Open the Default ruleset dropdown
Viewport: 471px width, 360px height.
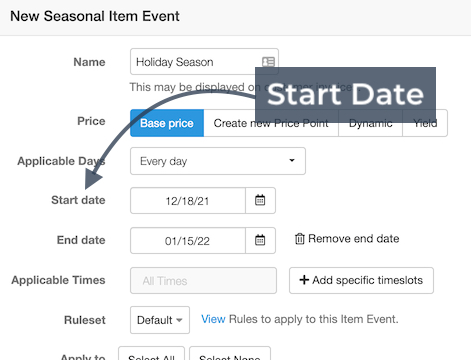click(x=160, y=320)
